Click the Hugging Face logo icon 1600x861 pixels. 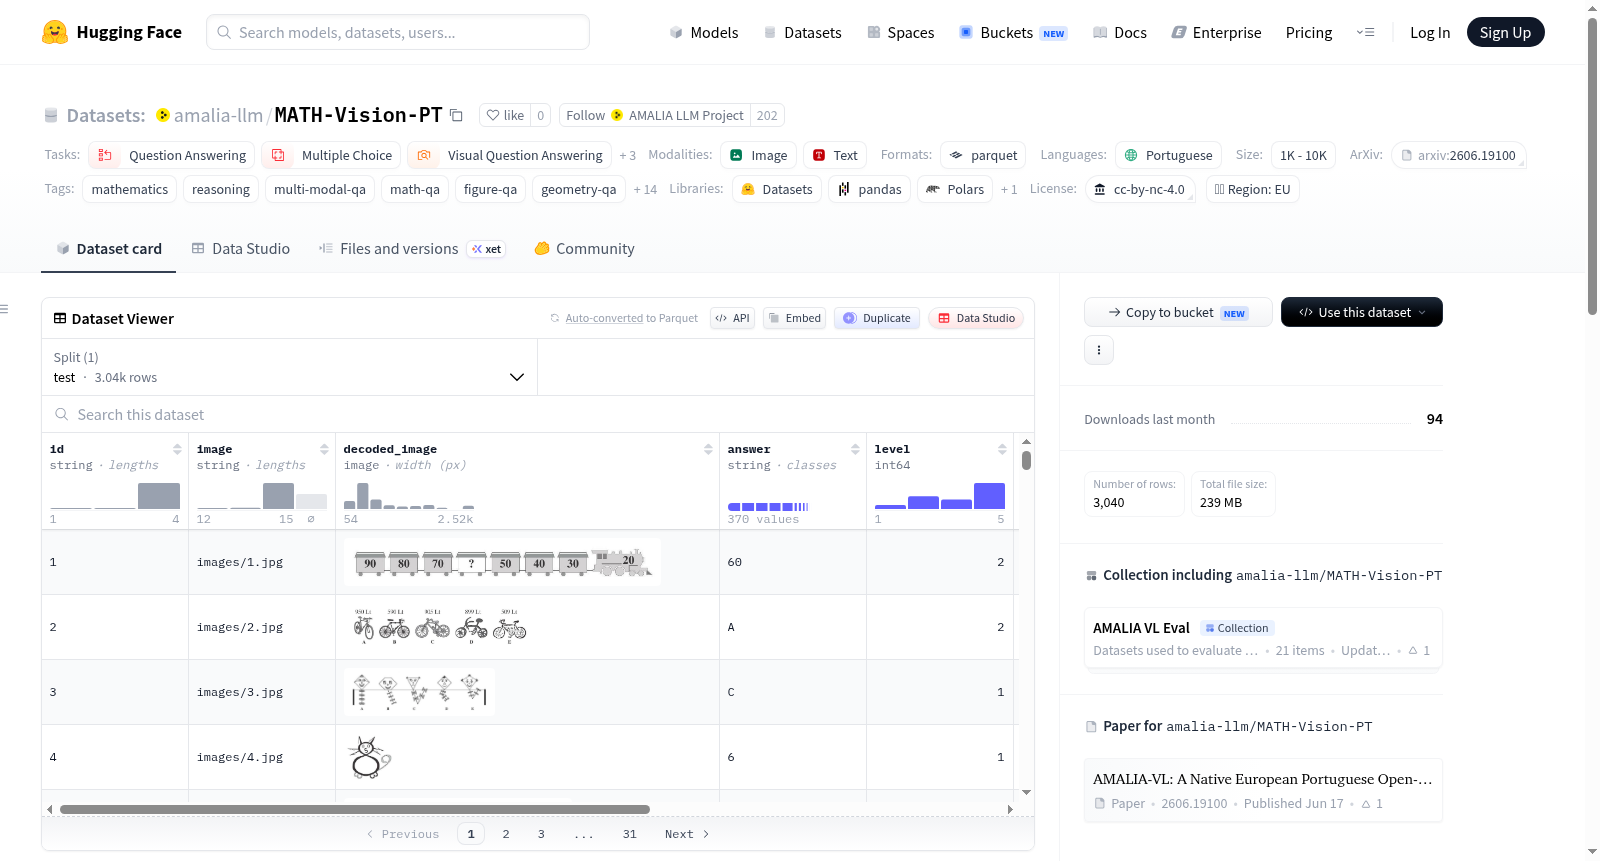click(55, 32)
